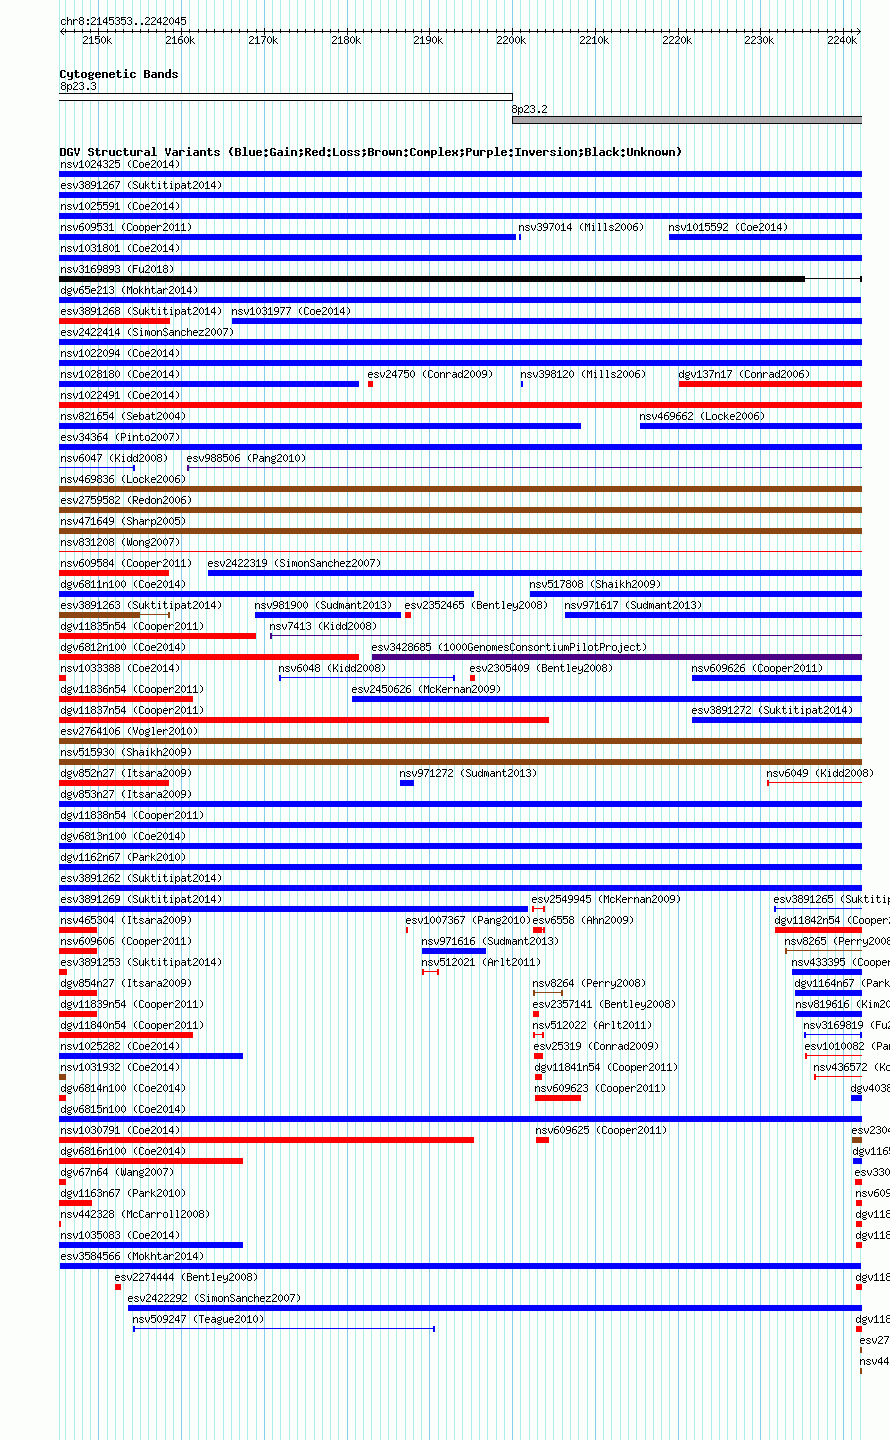Select nsv7413 (Kidd2008) variant
The height and width of the screenshot is (1440, 890).
pos(566,636)
